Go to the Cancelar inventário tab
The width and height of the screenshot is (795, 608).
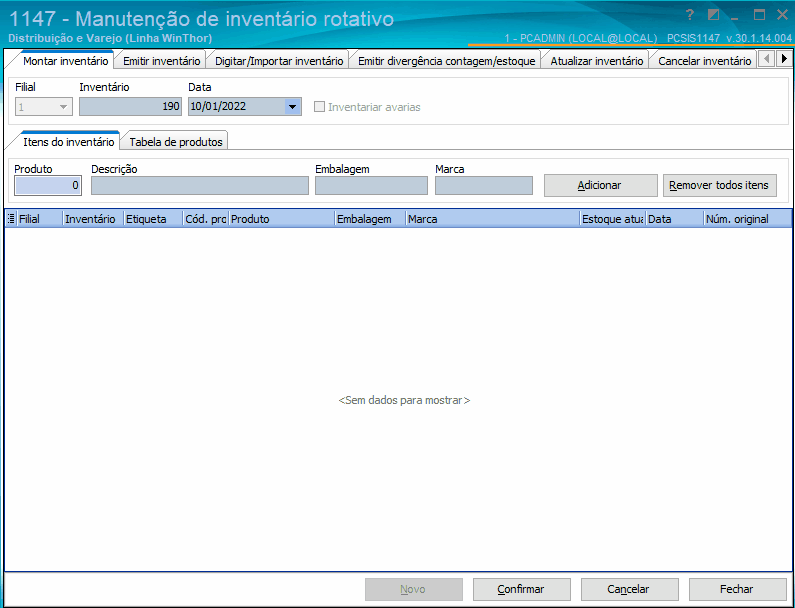tap(704, 61)
